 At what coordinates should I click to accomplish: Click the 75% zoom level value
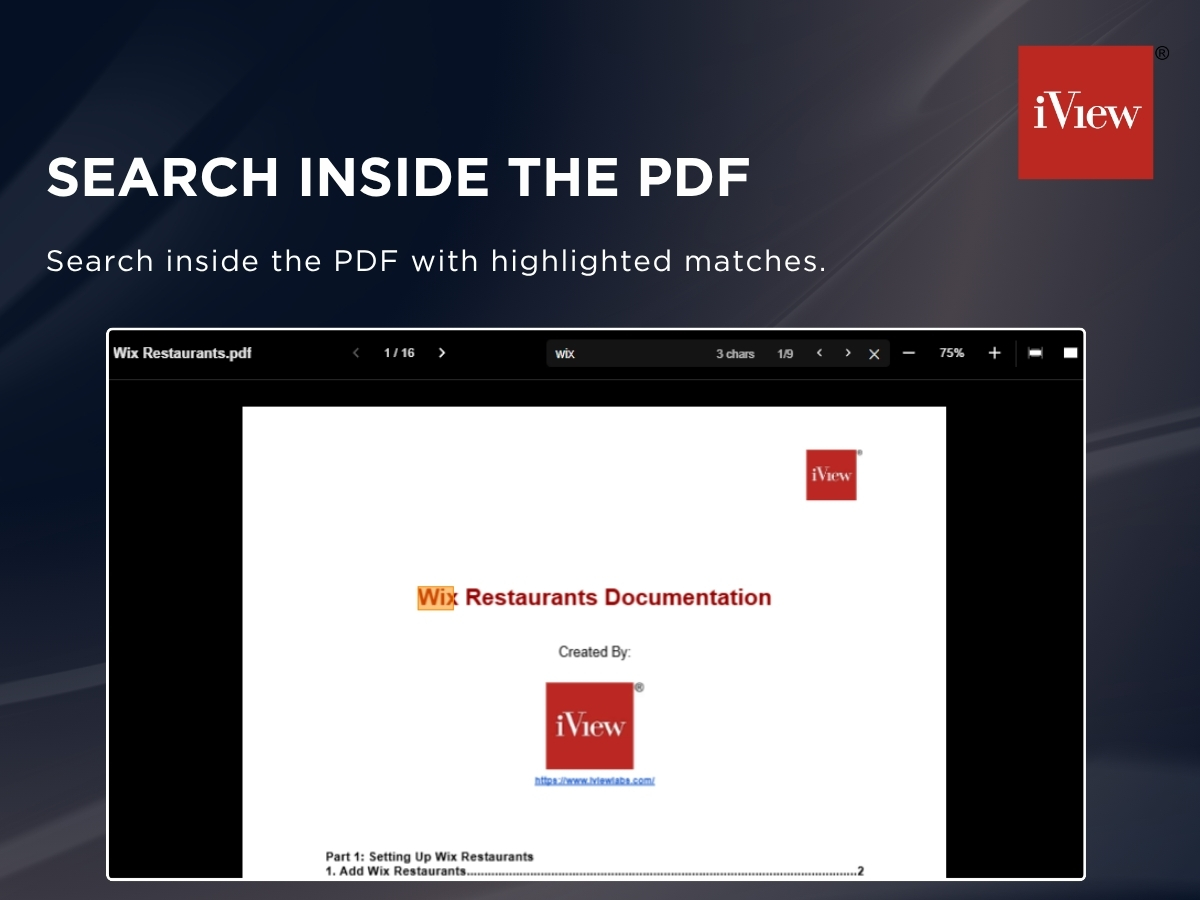click(951, 353)
